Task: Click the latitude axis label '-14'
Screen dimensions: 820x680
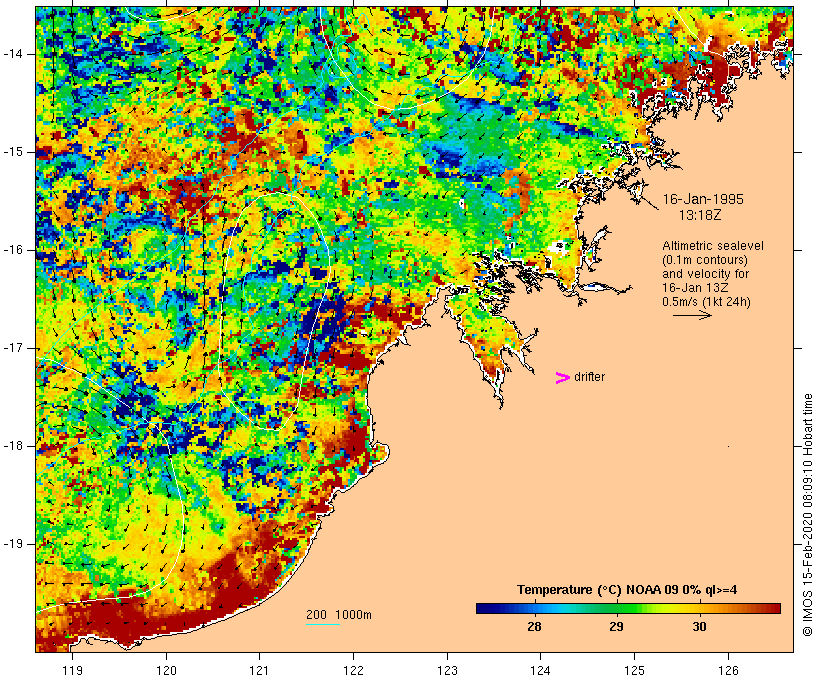Action: coord(13,54)
